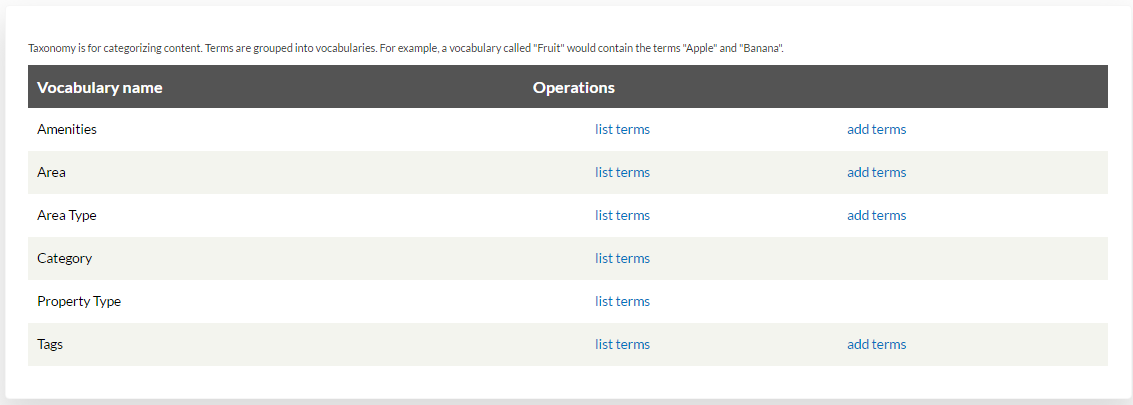The image size is (1133, 405).
Task: Show list terms for Category vocabulary
Action: pyautogui.click(x=622, y=258)
